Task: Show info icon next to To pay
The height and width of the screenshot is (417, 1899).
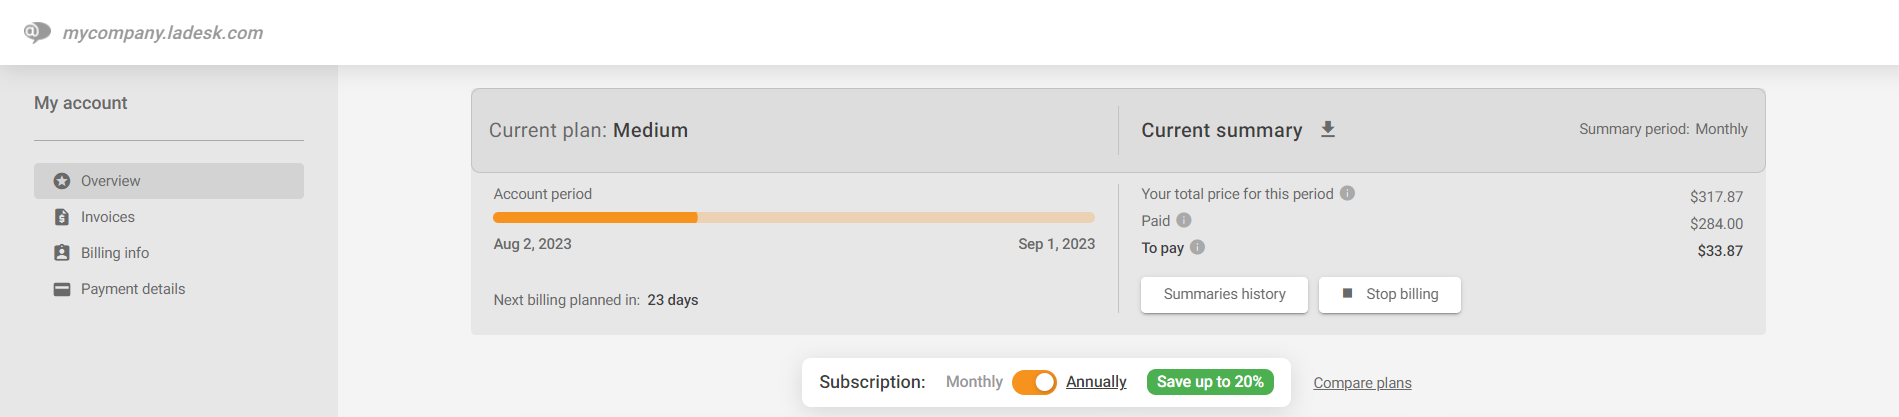Action: click(x=1197, y=247)
